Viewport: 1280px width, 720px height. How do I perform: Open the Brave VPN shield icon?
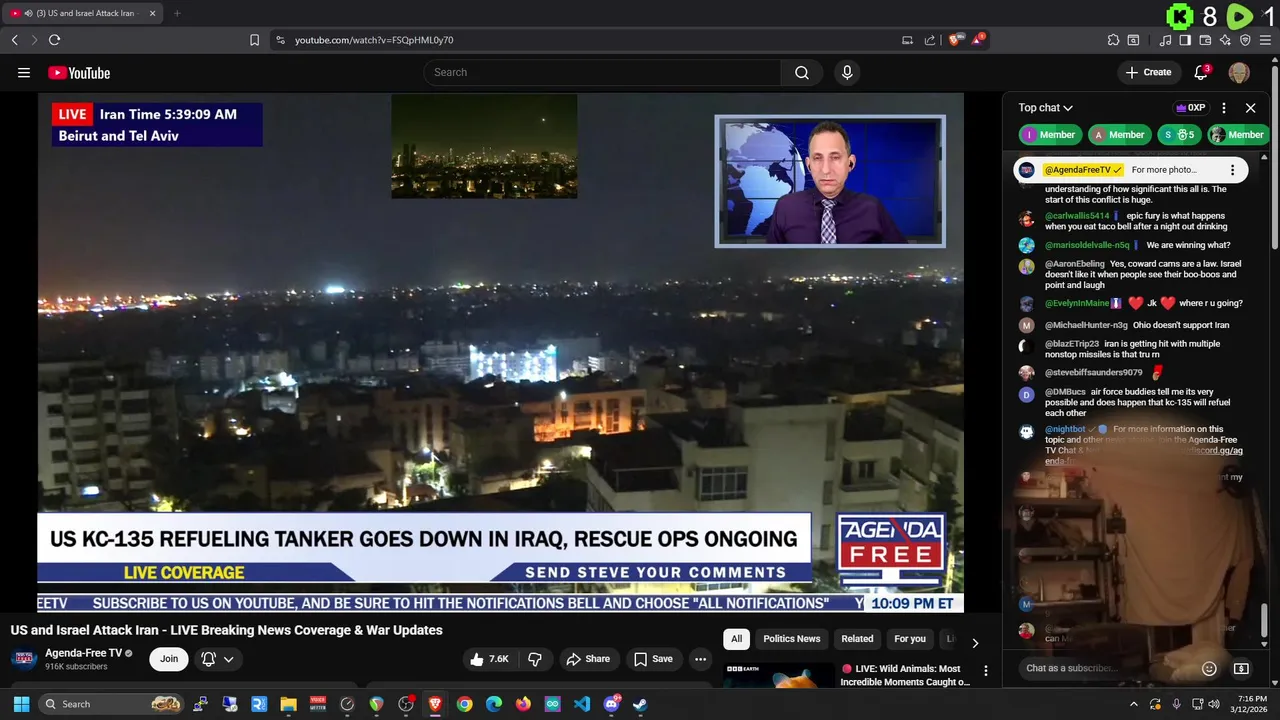[x=1245, y=40]
